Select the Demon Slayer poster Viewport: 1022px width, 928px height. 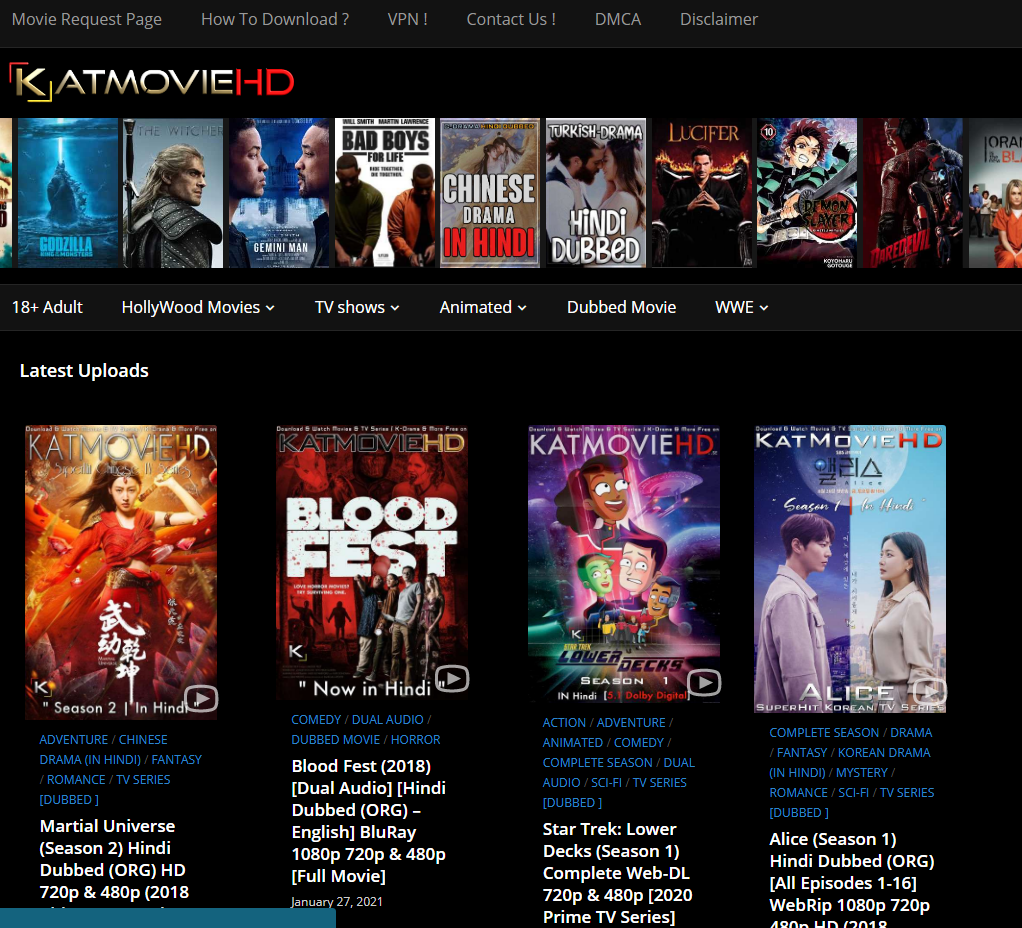pos(807,193)
